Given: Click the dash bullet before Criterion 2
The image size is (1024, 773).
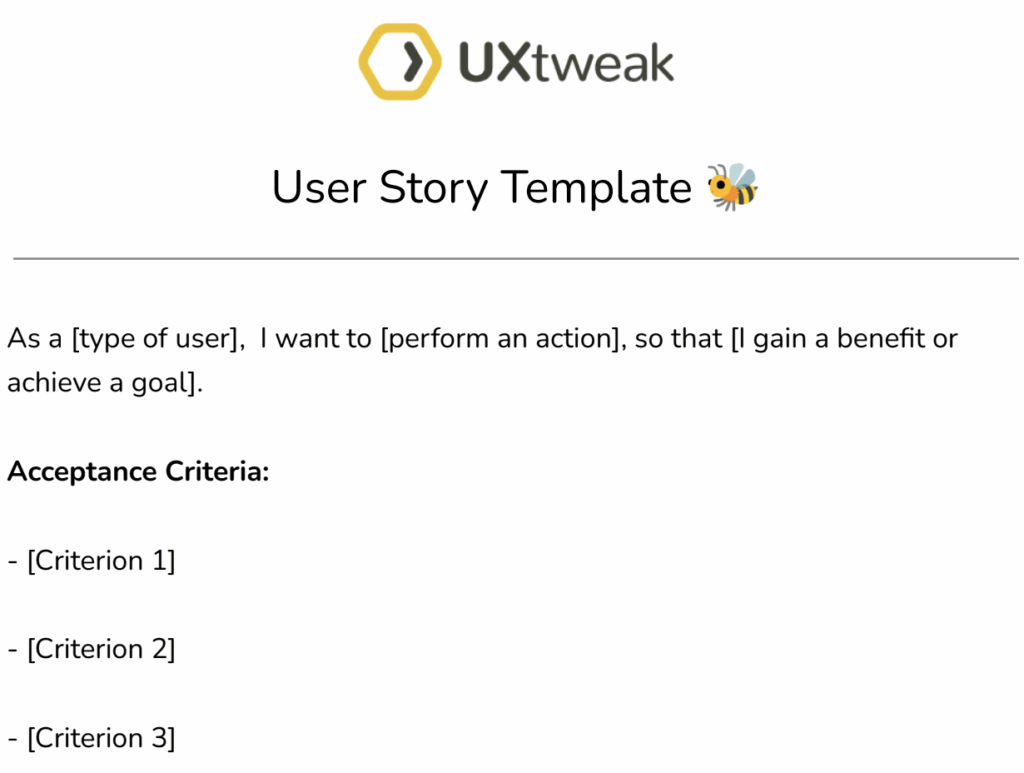Looking at the screenshot, I should click(x=13, y=650).
